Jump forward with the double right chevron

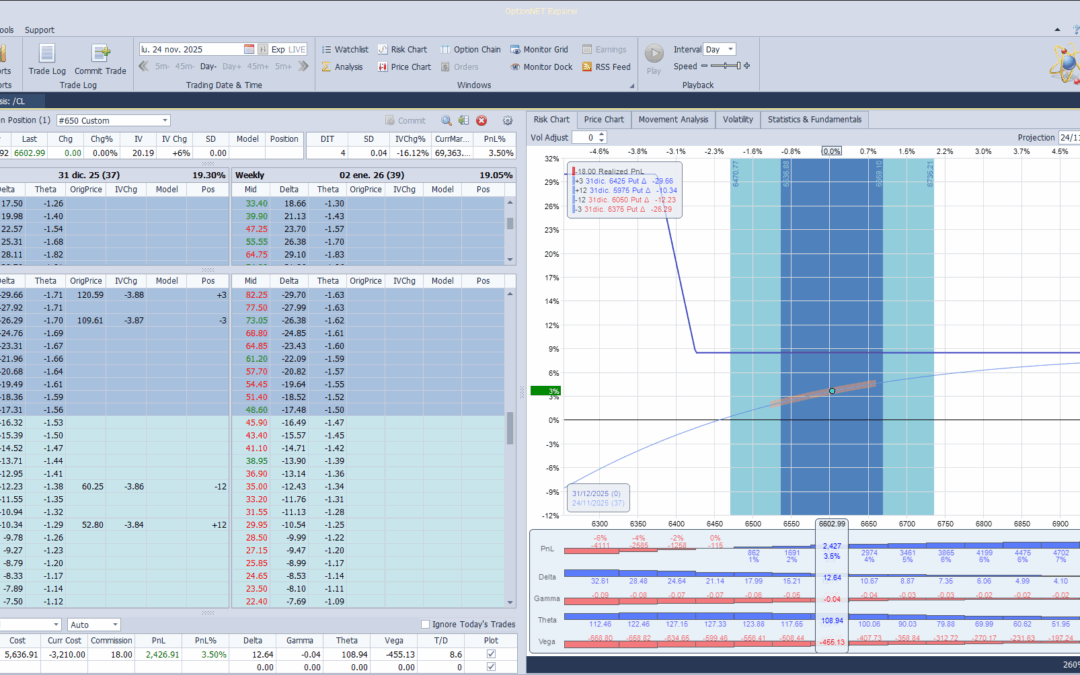pos(304,66)
